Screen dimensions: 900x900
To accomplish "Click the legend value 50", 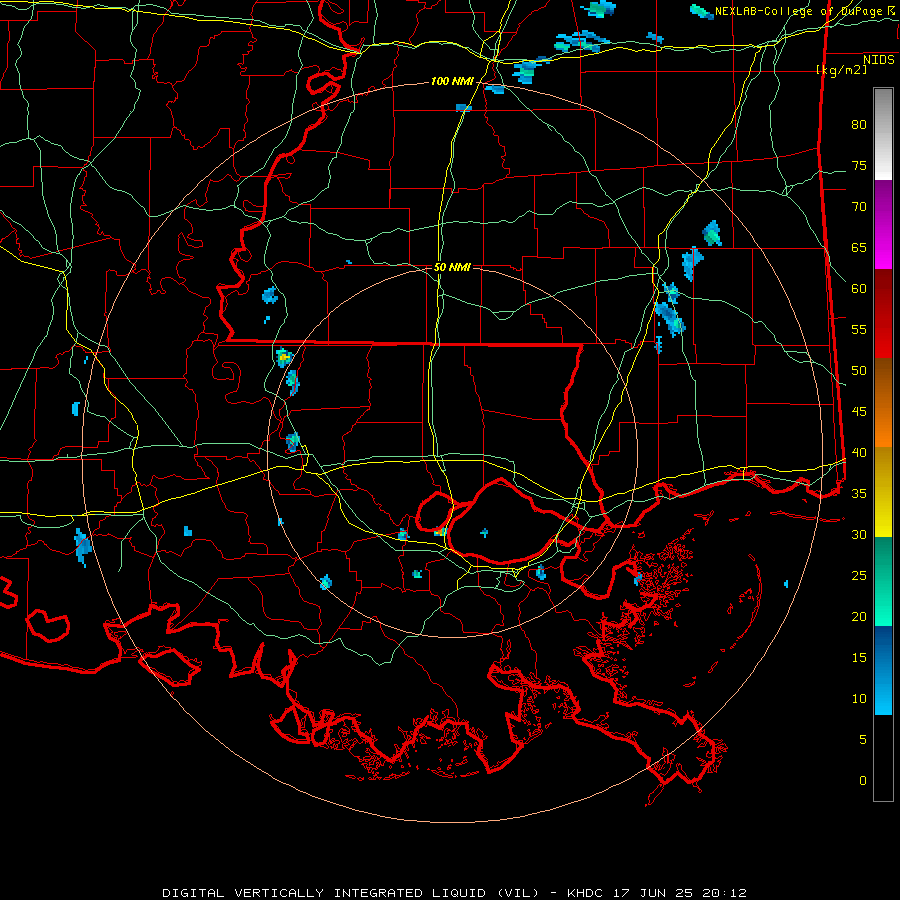I will tap(859, 371).
